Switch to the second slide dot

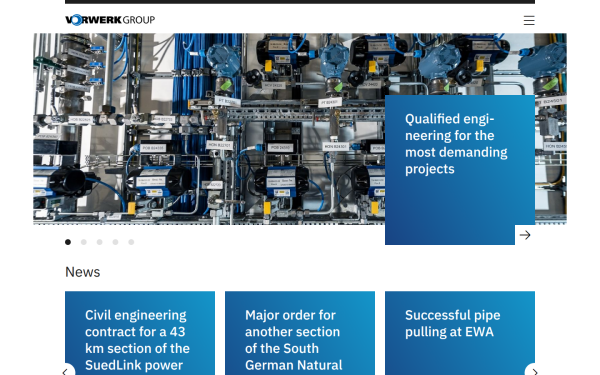click(84, 242)
